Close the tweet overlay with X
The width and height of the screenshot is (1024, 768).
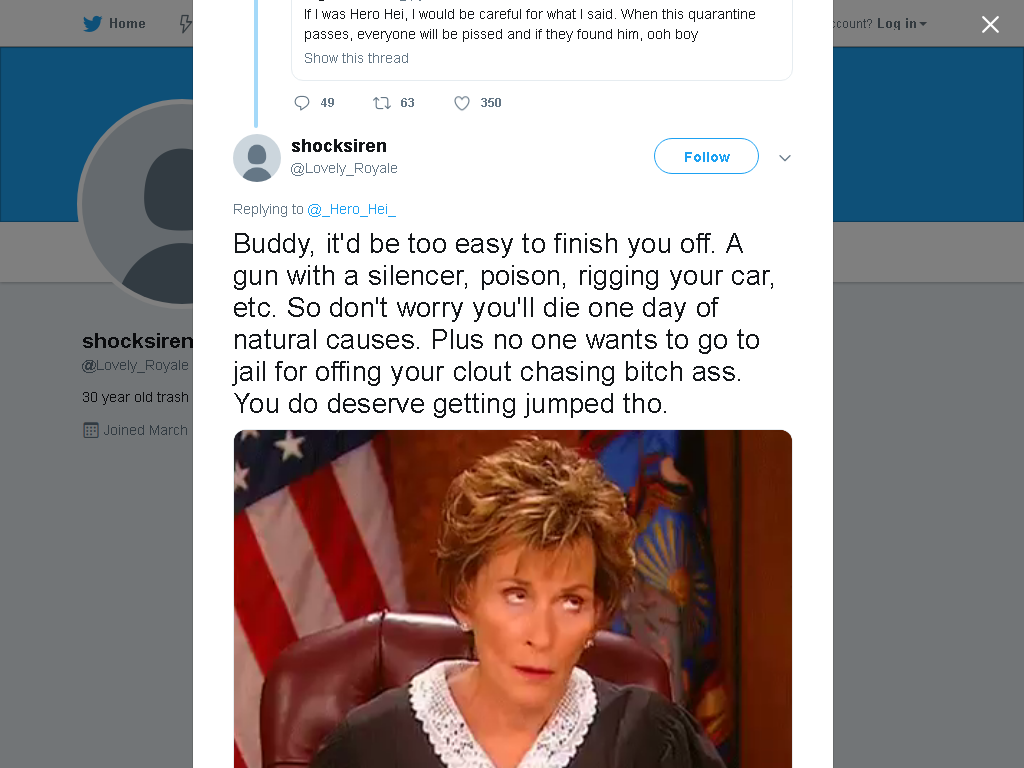click(x=990, y=24)
